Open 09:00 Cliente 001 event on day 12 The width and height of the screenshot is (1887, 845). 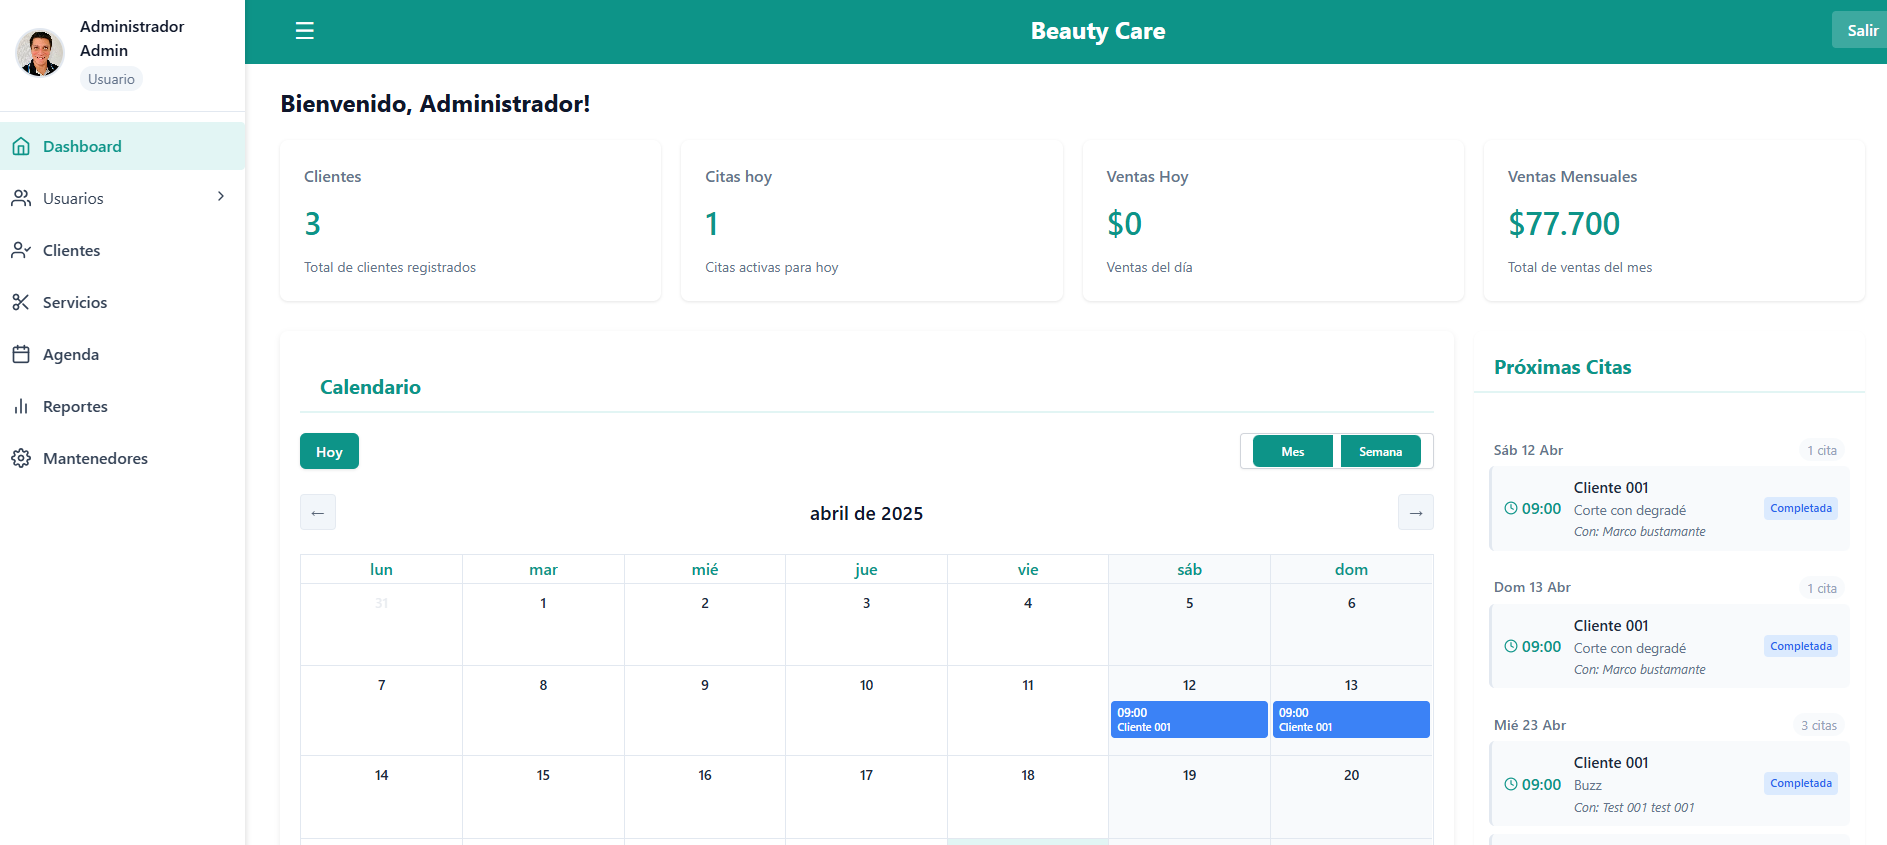click(x=1189, y=719)
